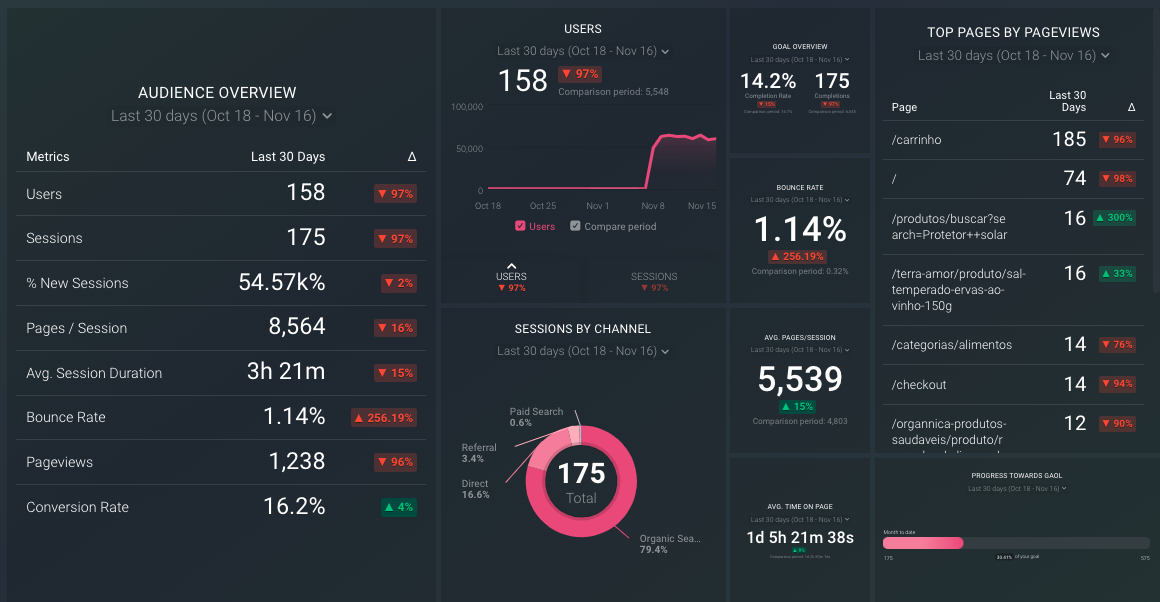Open the /checkout page link
The width and height of the screenshot is (1160, 602).
click(x=919, y=385)
